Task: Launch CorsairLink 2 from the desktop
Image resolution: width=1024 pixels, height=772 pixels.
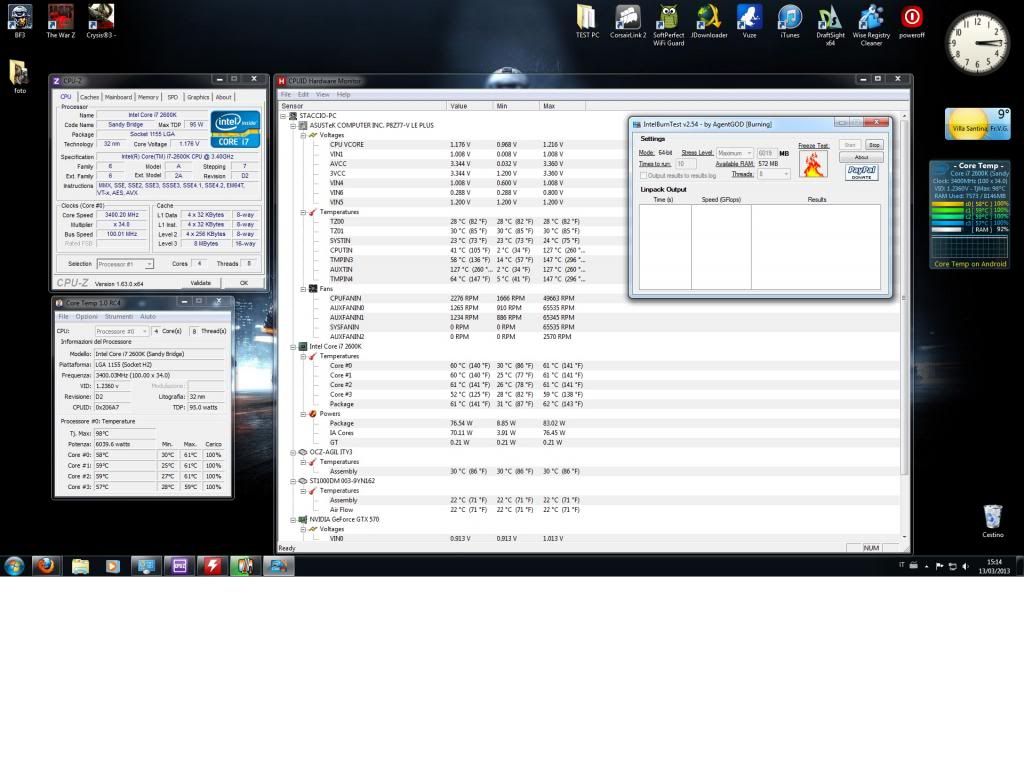Action: (x=627, y=18)
